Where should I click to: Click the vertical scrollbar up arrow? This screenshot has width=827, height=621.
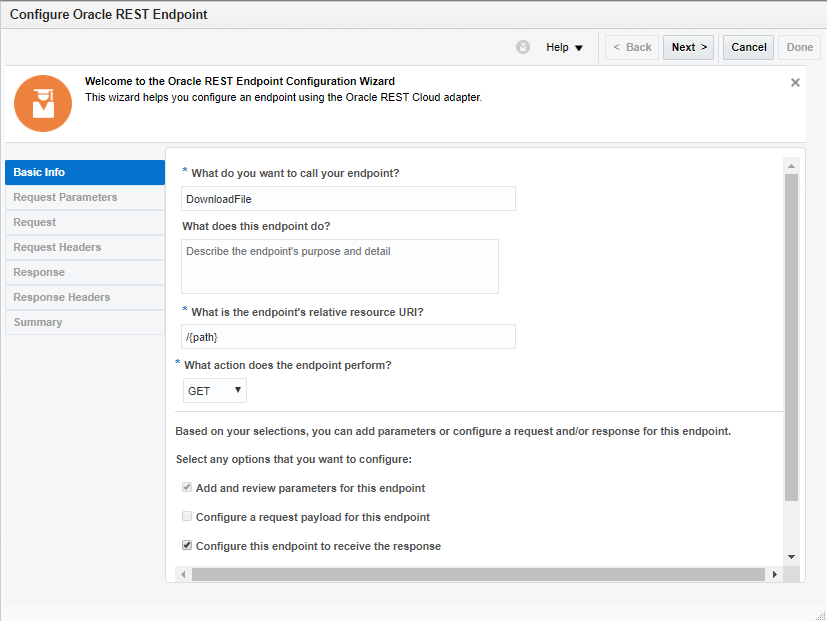pos(791,165)
